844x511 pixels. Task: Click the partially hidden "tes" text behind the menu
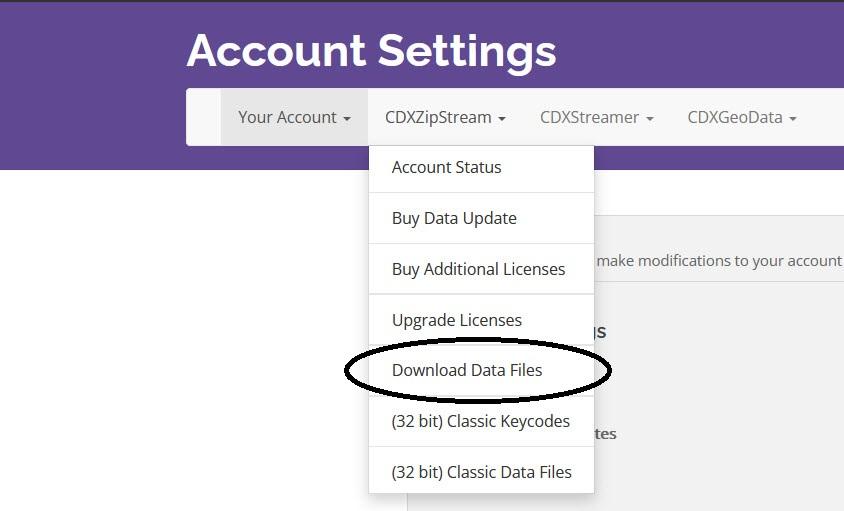click(x=605, y=434)
